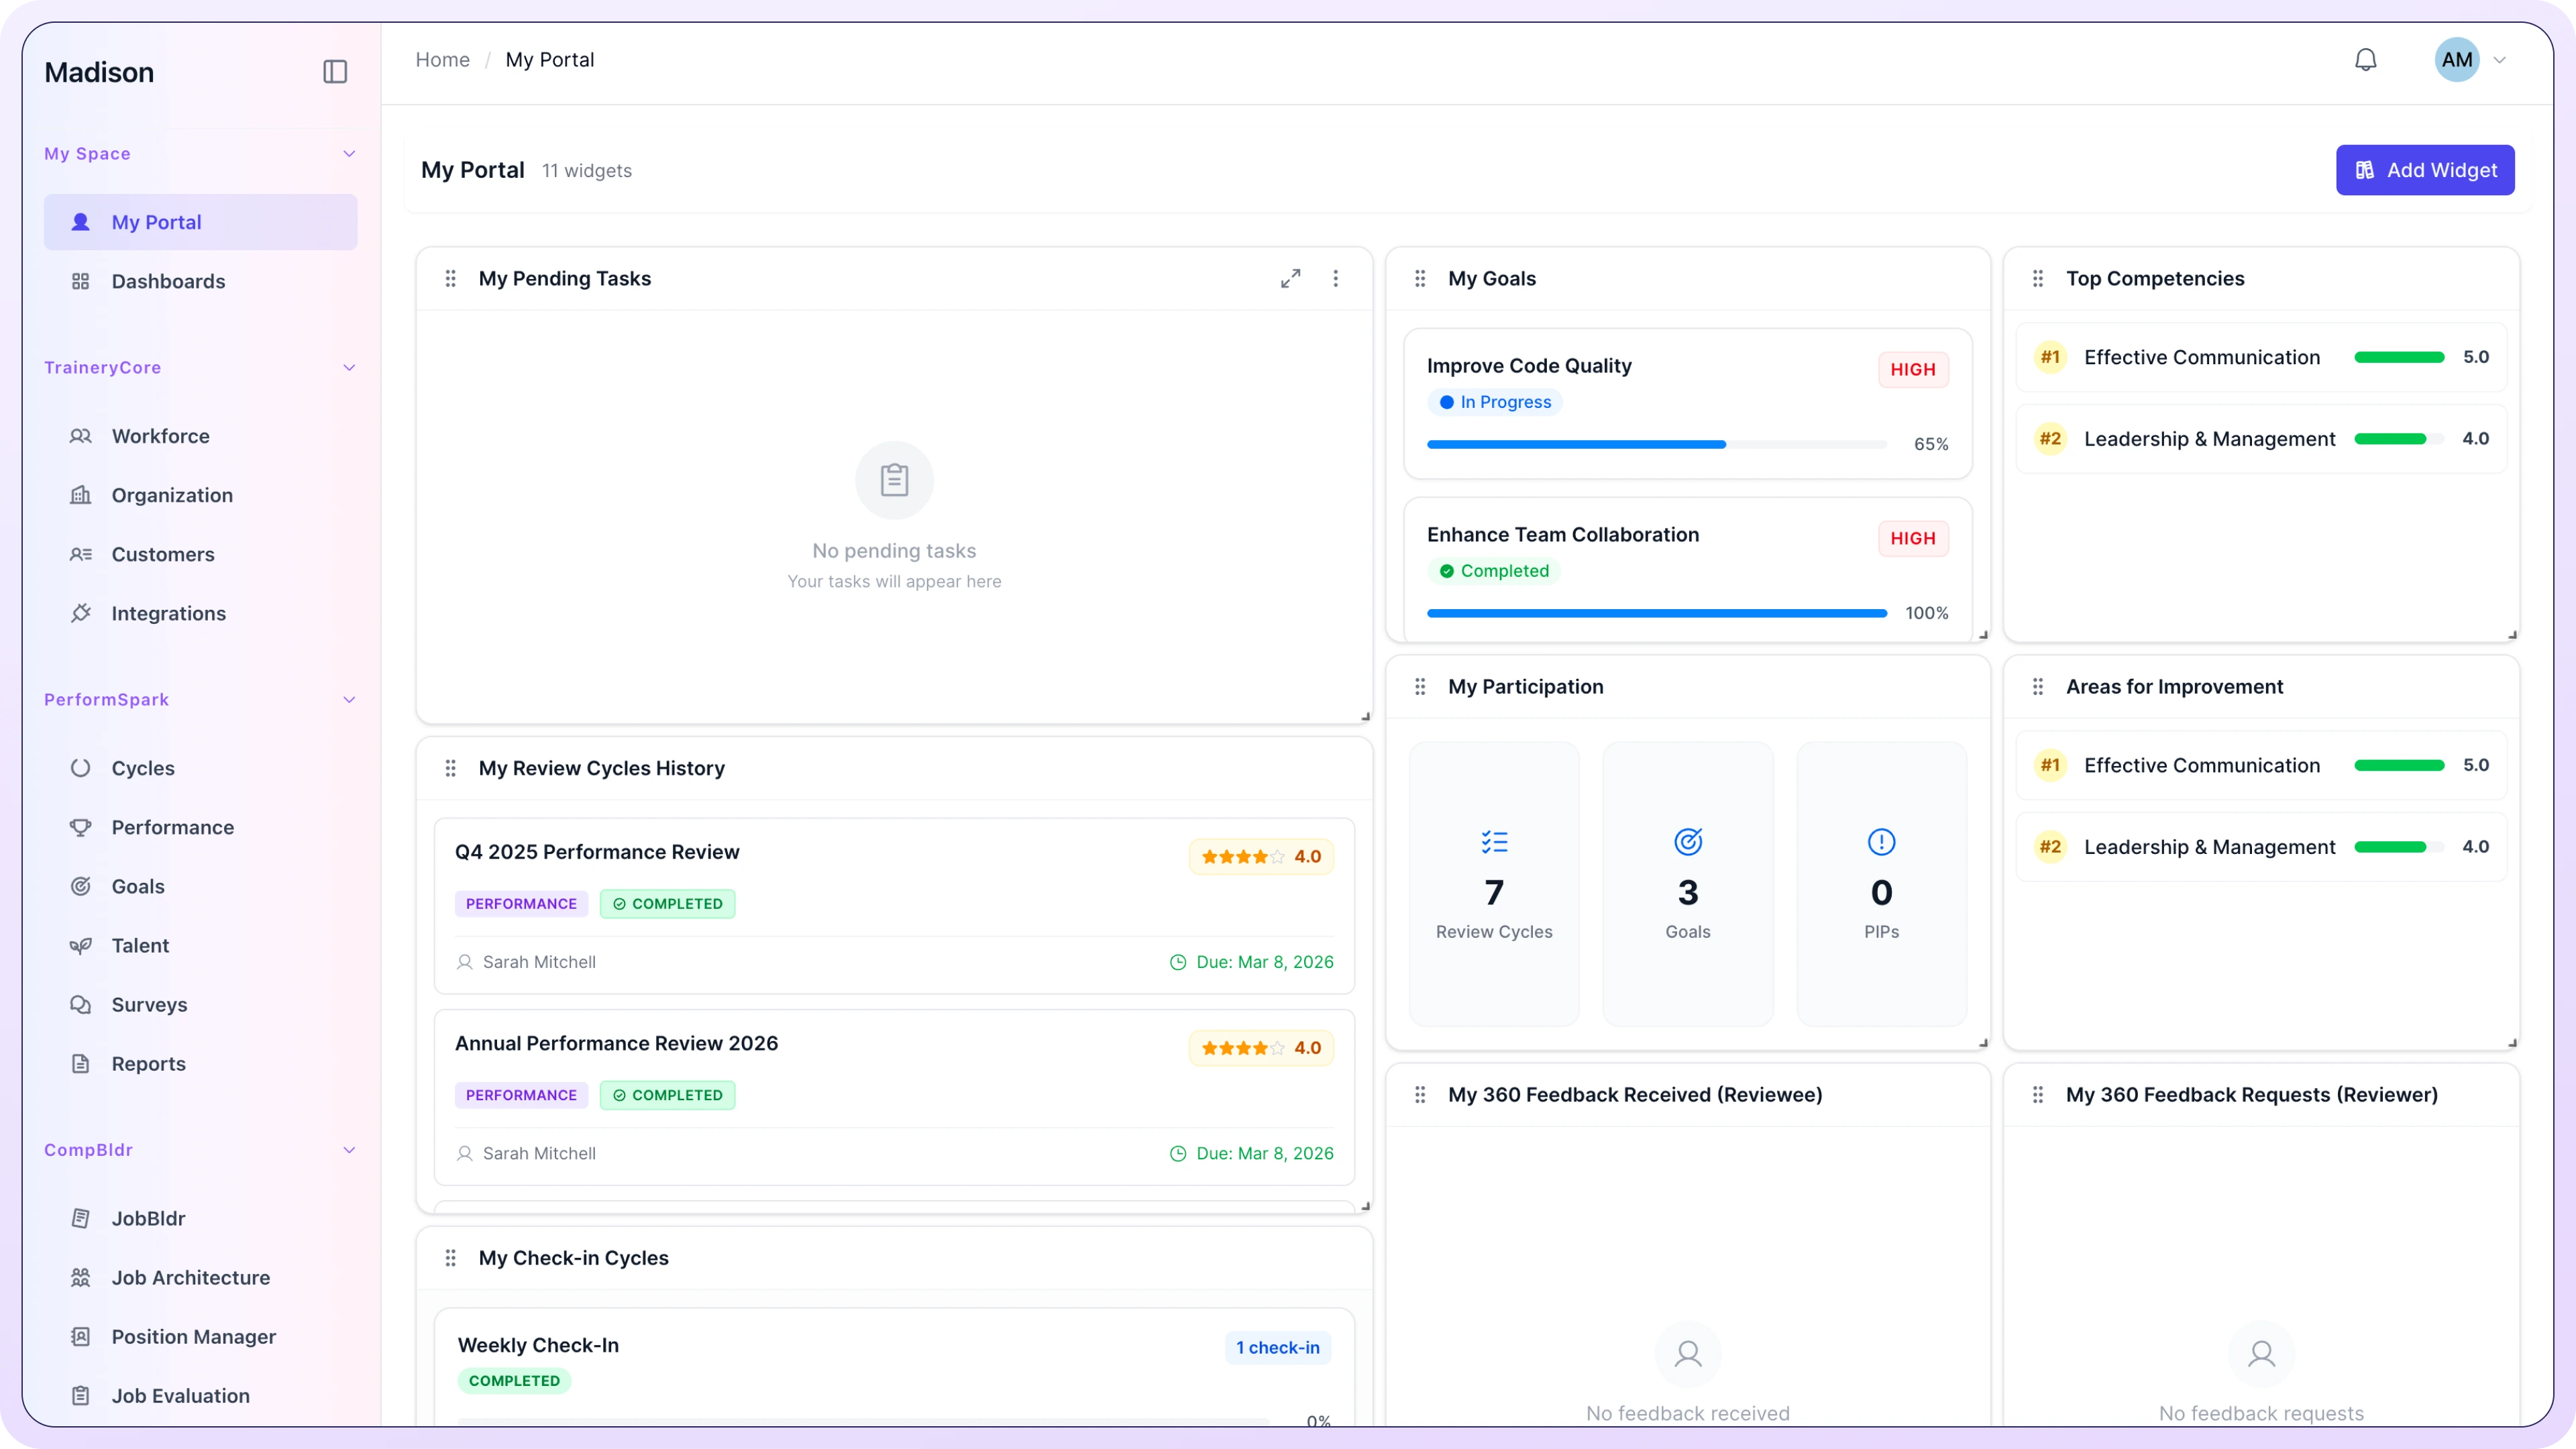Open the Q4 2025 Performance Review card
This screenshot has width=2576, height=1449.
[x=596, y=852]
